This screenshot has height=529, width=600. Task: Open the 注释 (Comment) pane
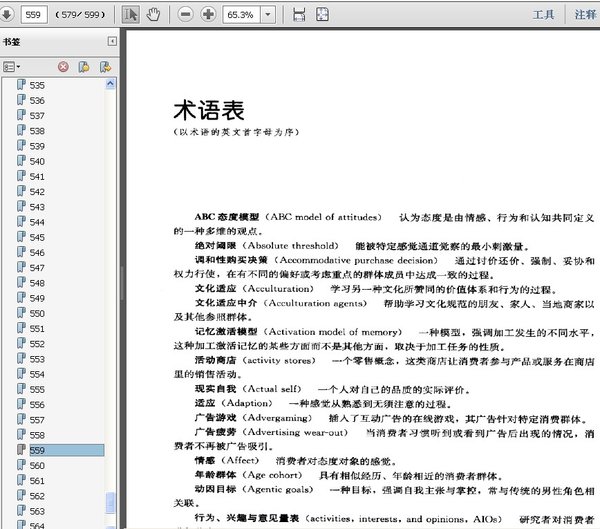pyautogui.click(x=586, y=14)
